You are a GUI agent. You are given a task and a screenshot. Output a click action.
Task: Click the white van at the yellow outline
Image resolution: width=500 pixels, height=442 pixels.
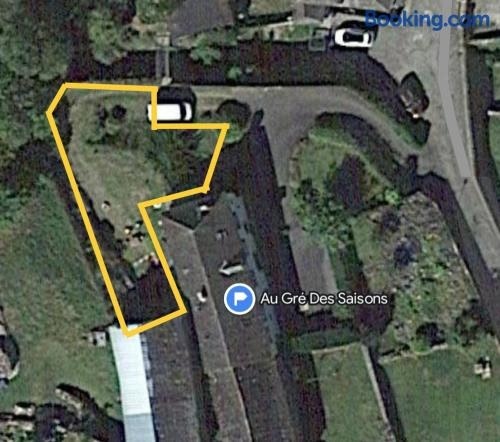click(x=170, y=112)
